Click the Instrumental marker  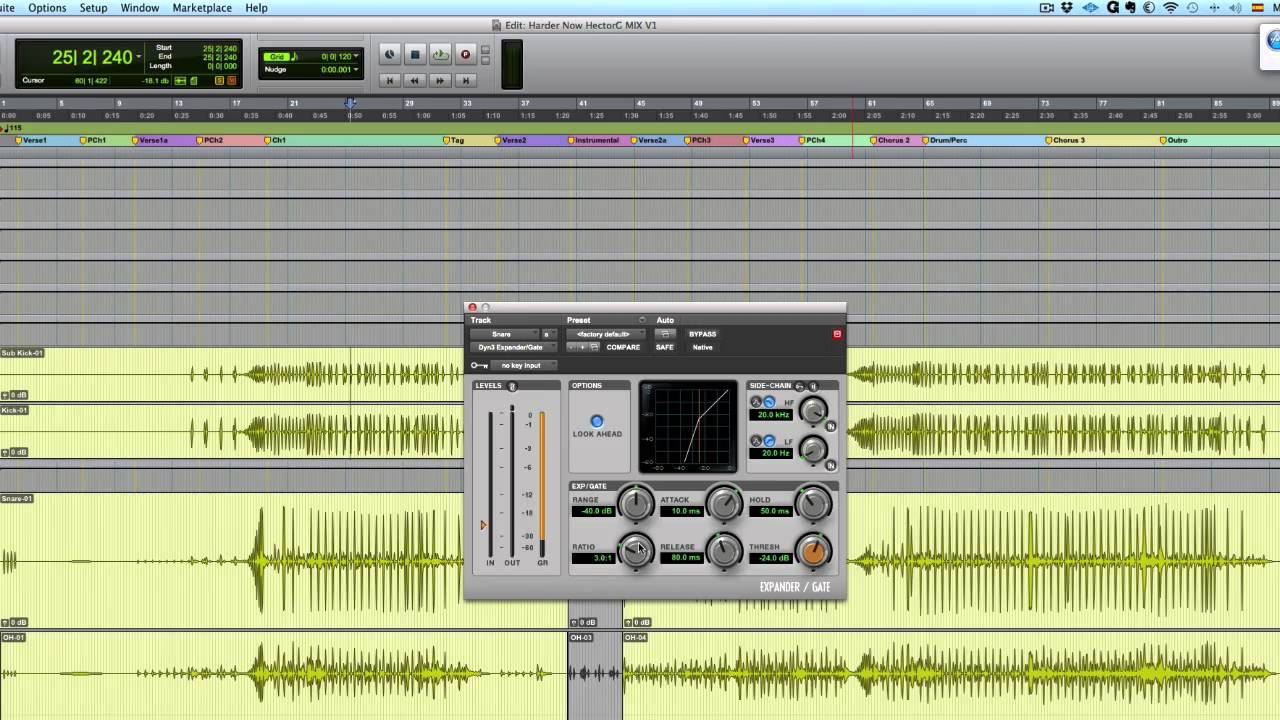coord(594,140)
